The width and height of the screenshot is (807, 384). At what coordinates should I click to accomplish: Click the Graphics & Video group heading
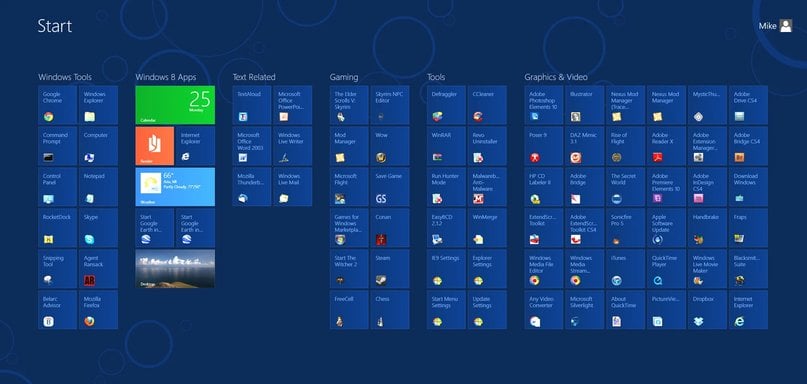tap(556, 77)
